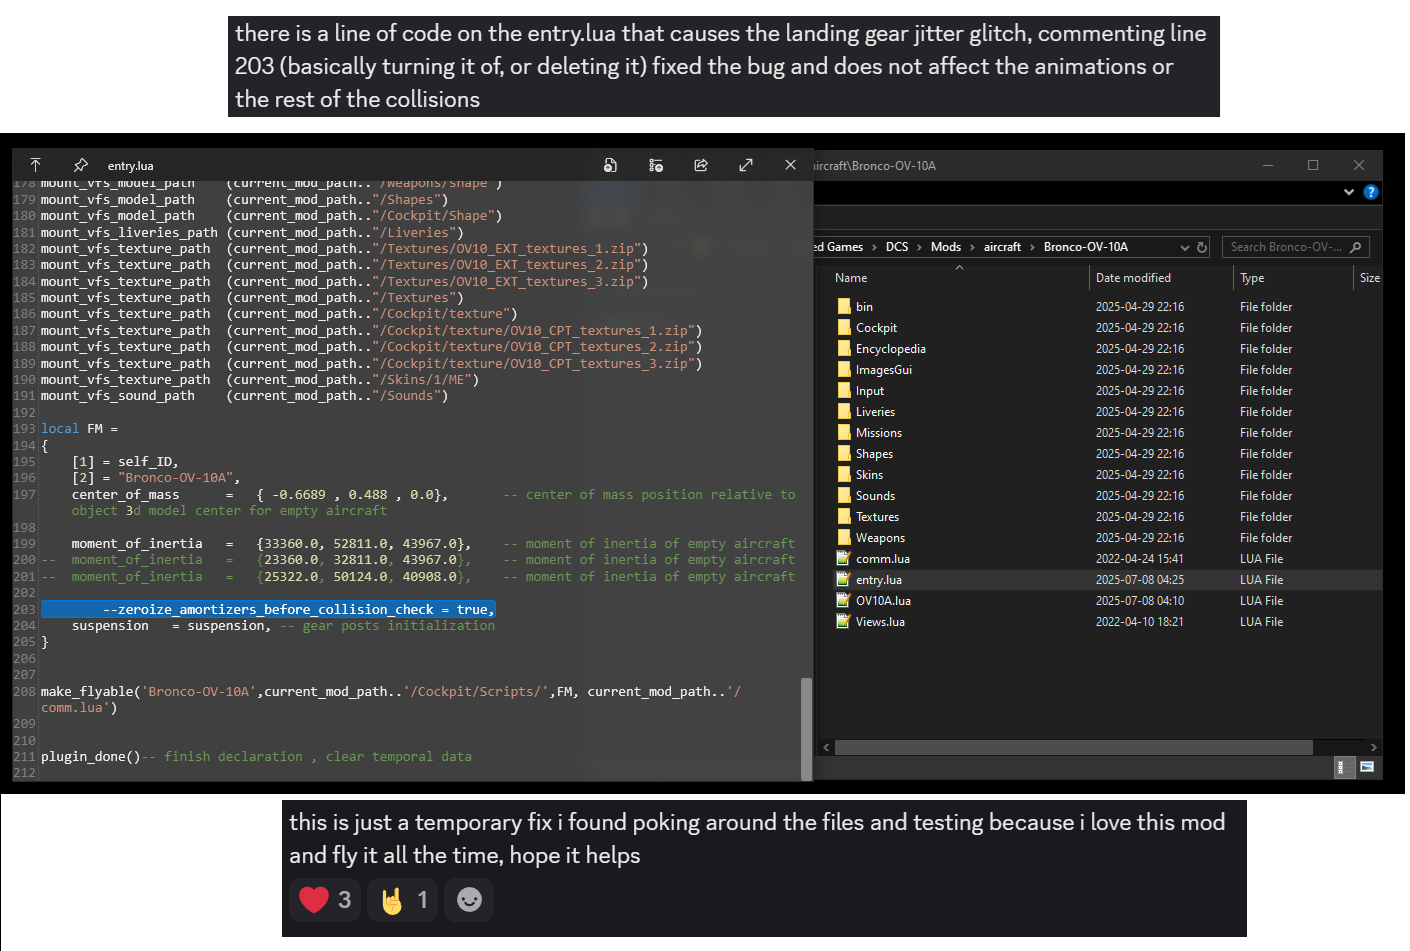
Task: Click the share icon in entry.lua header
Action: click(x=701, y=165)
